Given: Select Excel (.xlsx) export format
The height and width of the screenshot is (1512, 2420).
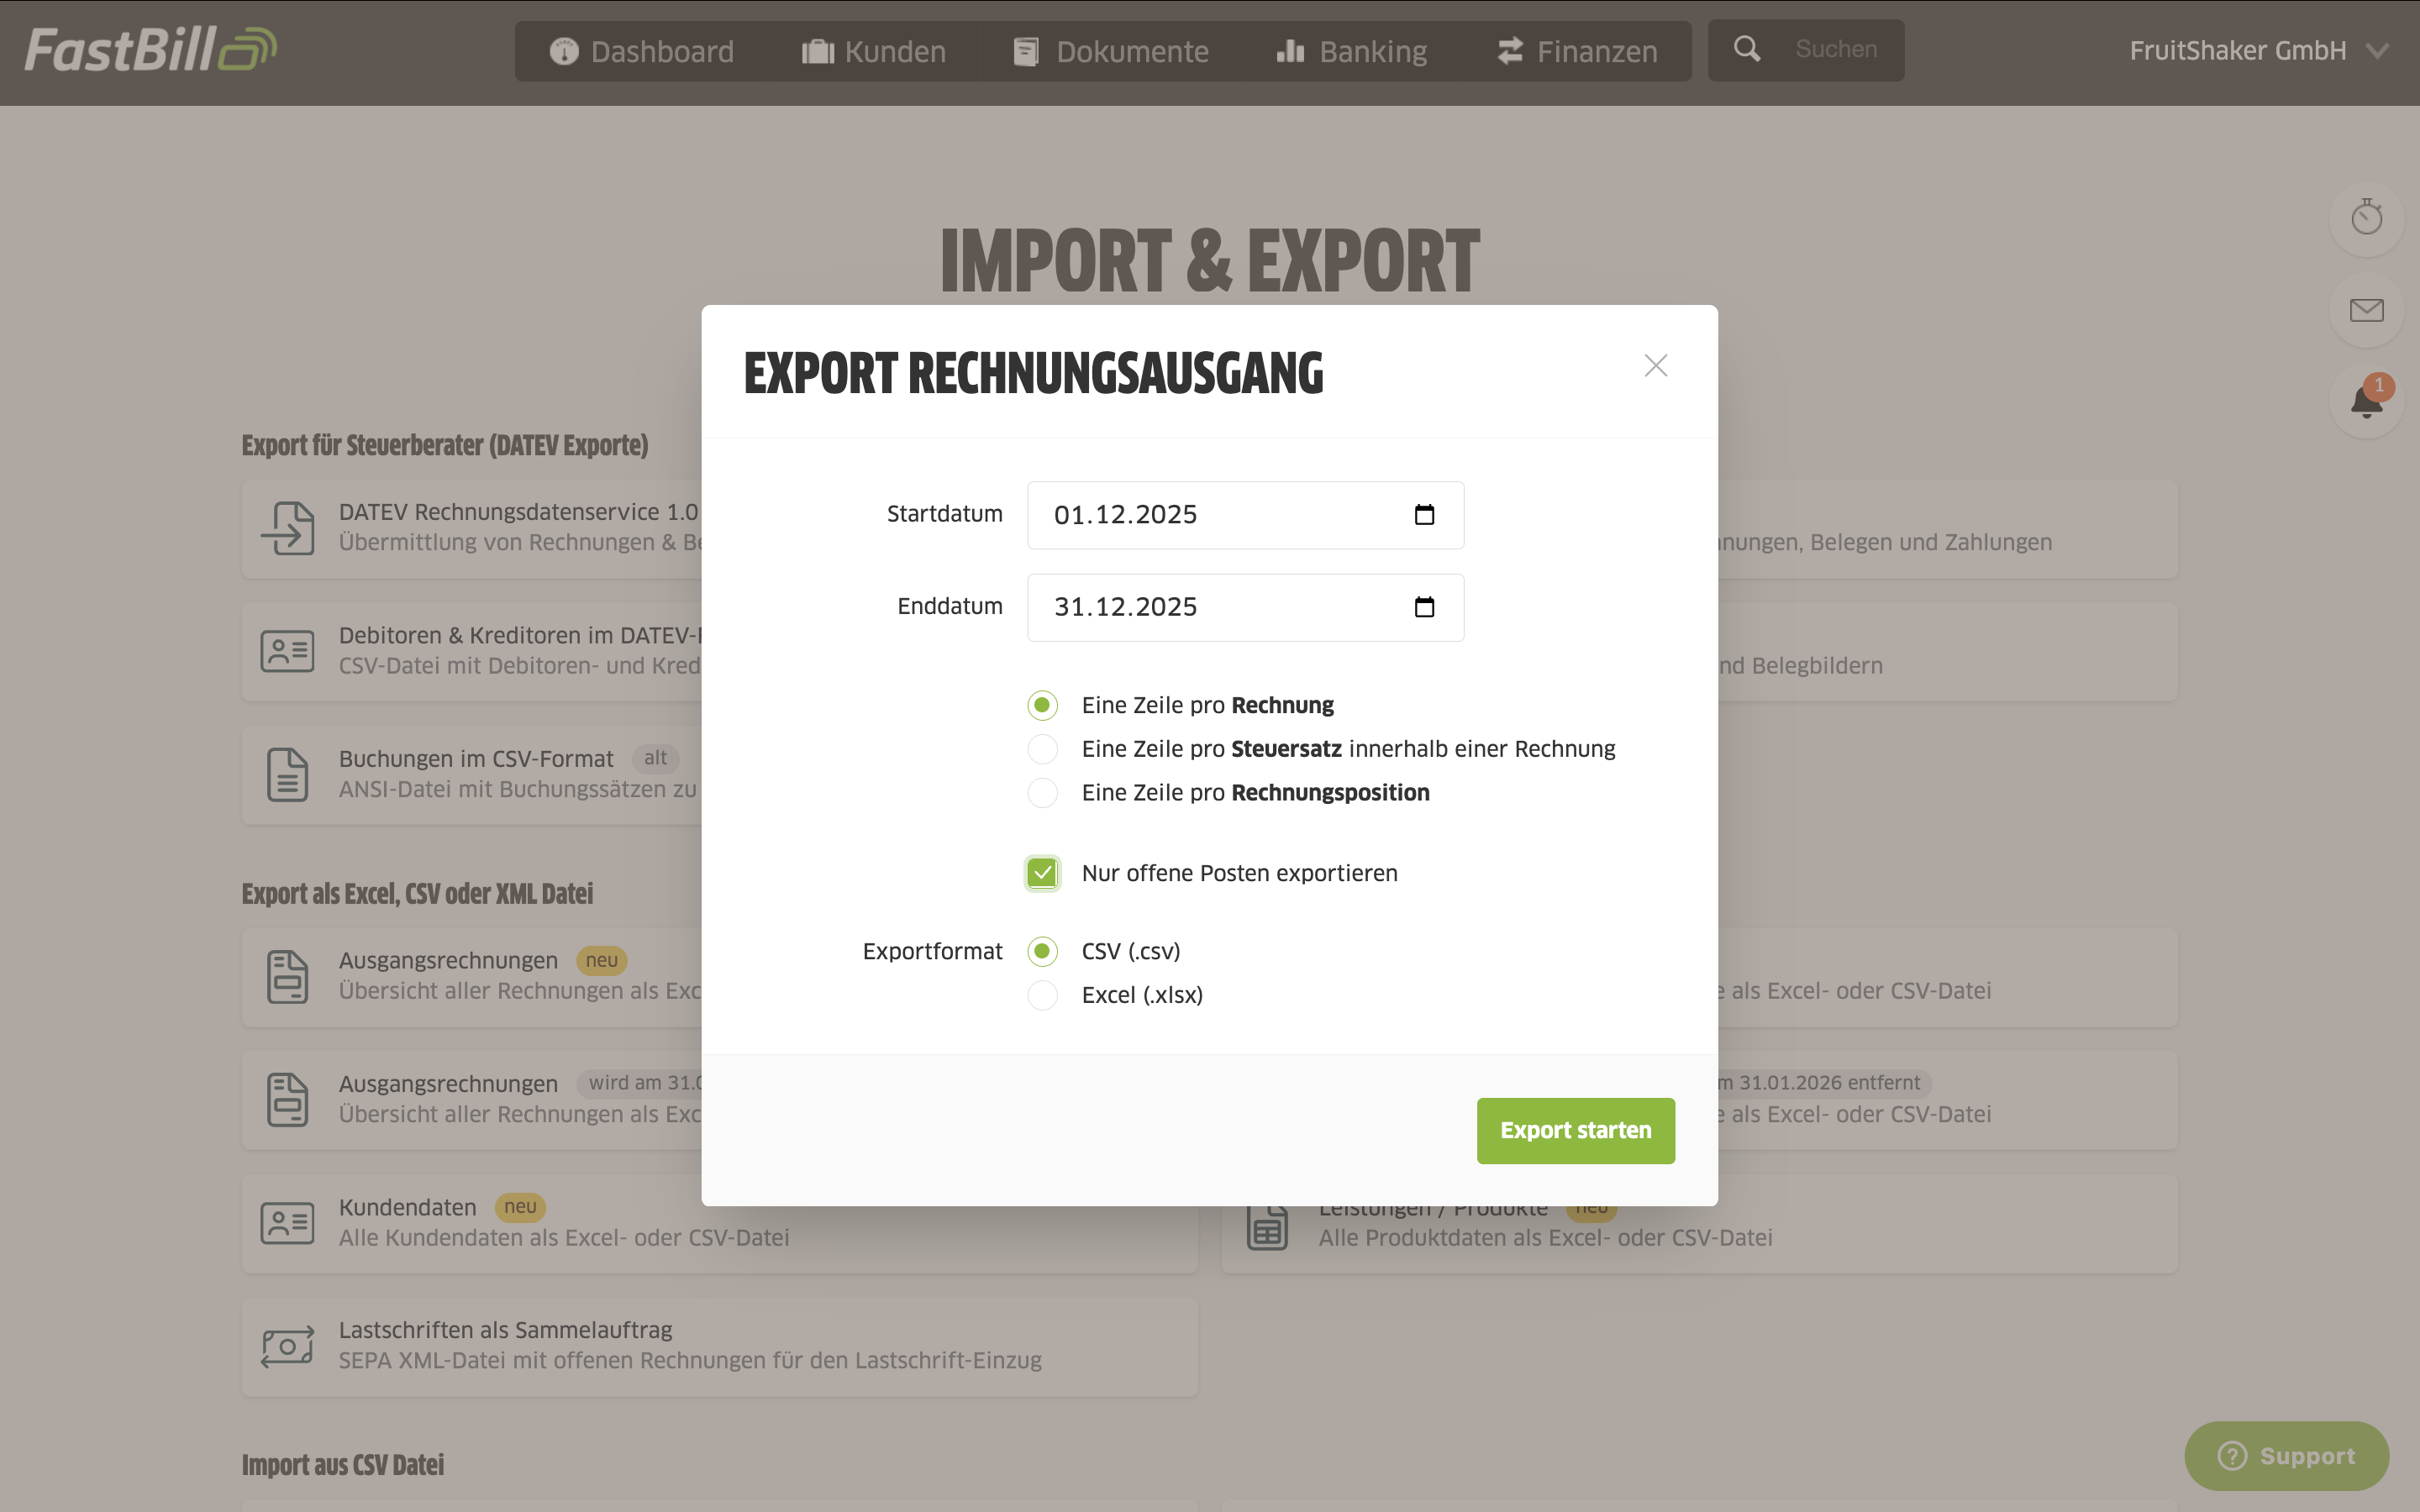Looking at the screenshot, I should point(1042,995).
